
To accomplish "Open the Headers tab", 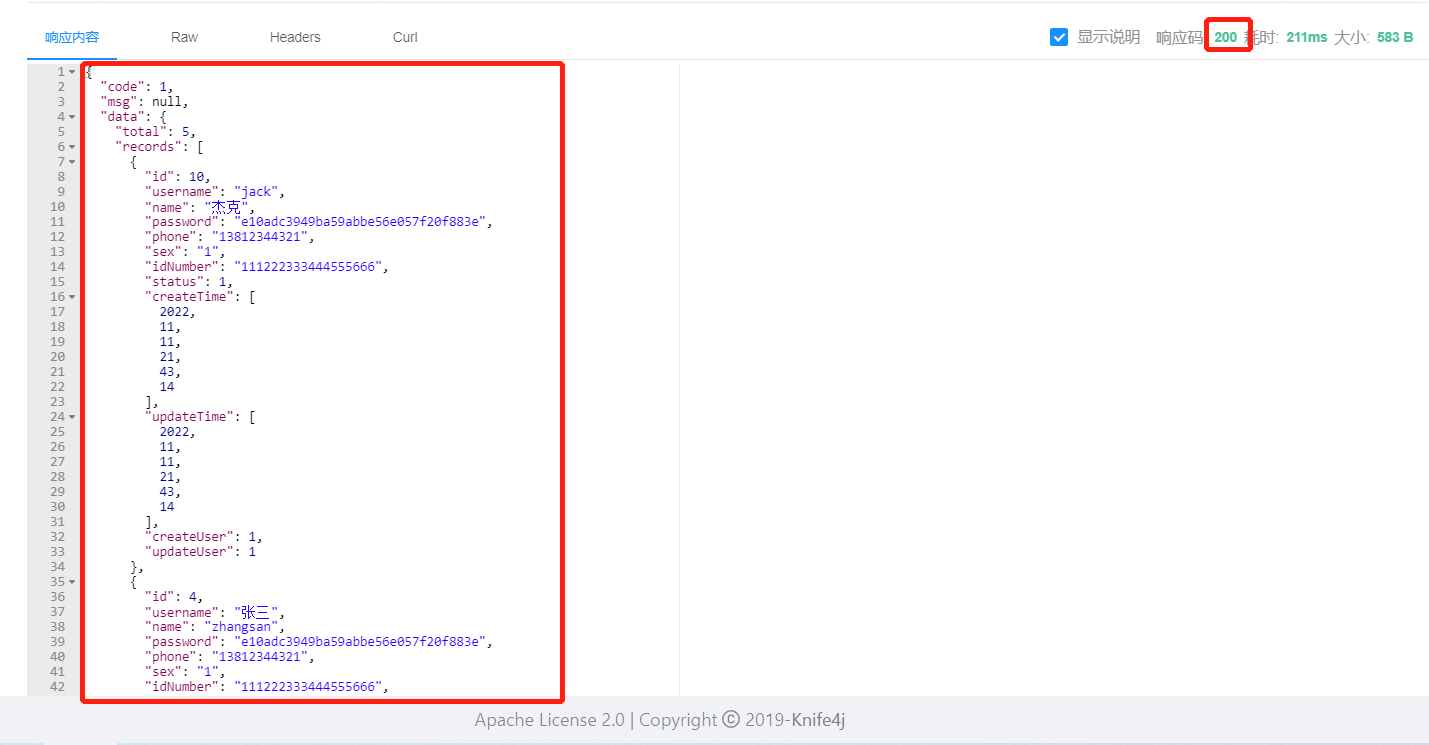I will [x=295, y=37].
